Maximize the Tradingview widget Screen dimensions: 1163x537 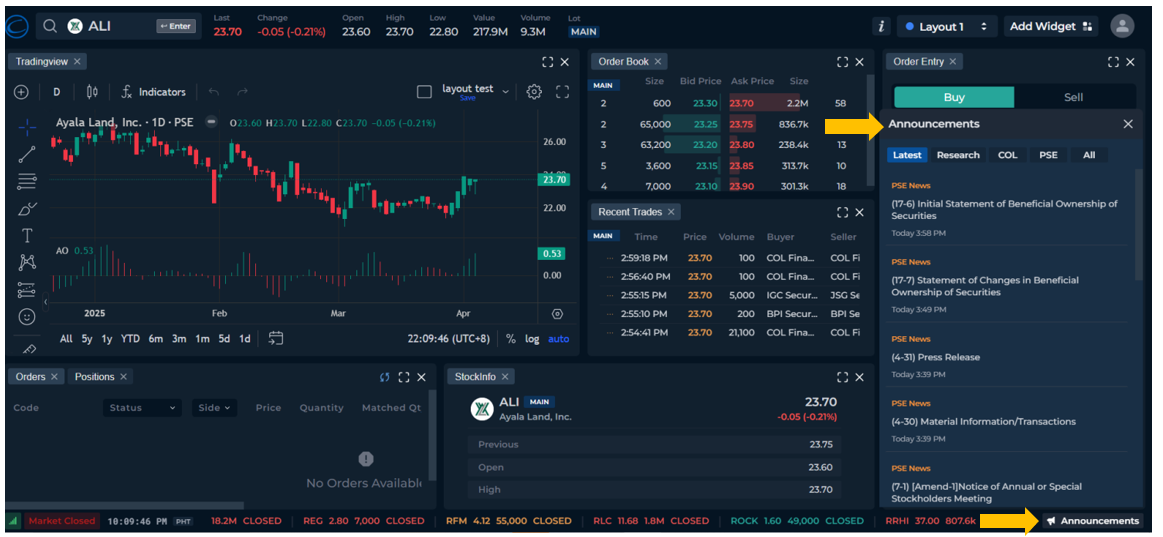tap(547, 62)
